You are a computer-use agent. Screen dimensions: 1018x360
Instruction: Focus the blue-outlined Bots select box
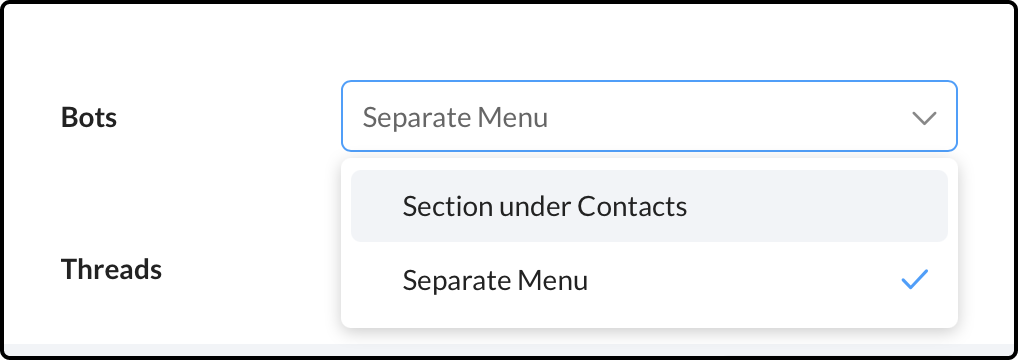(649, 116)
